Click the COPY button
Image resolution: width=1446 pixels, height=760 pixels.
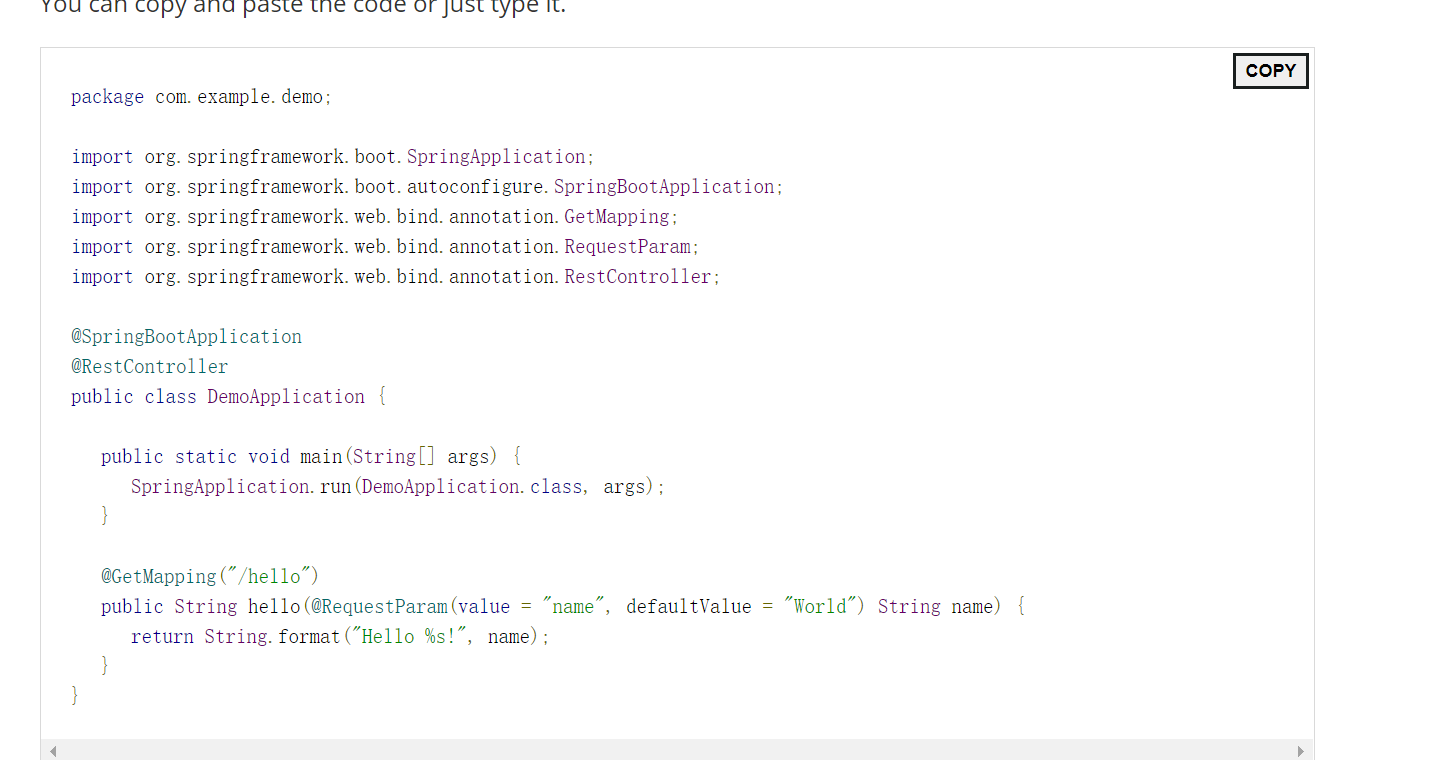1270,70
